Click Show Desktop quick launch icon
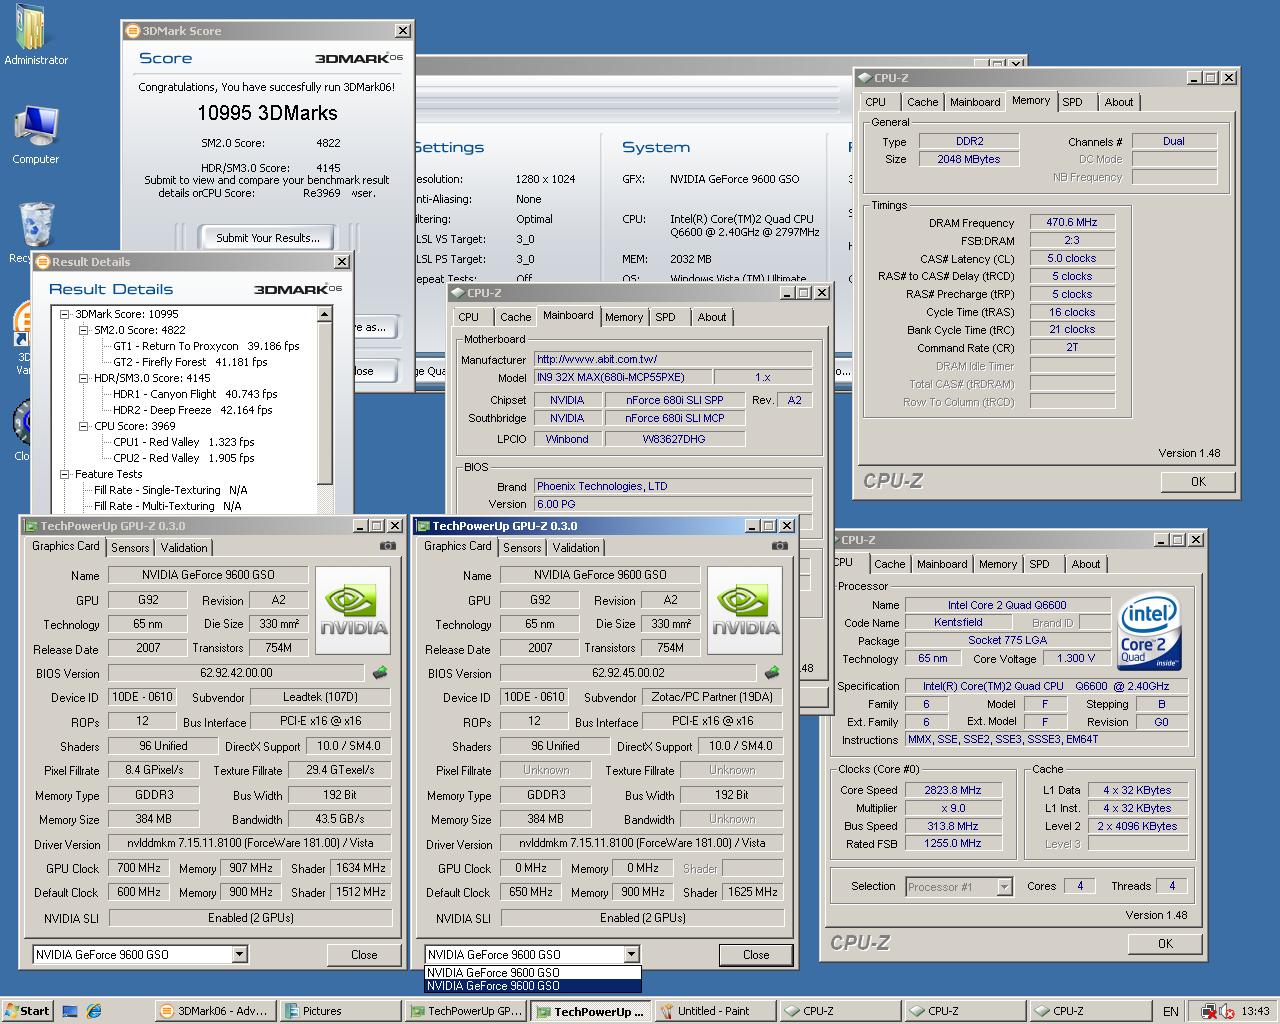Screen dimensions: 1280x1024 point(70,1011)
